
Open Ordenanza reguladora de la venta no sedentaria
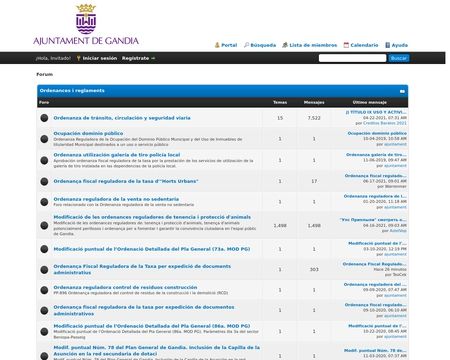pos(116,199)
